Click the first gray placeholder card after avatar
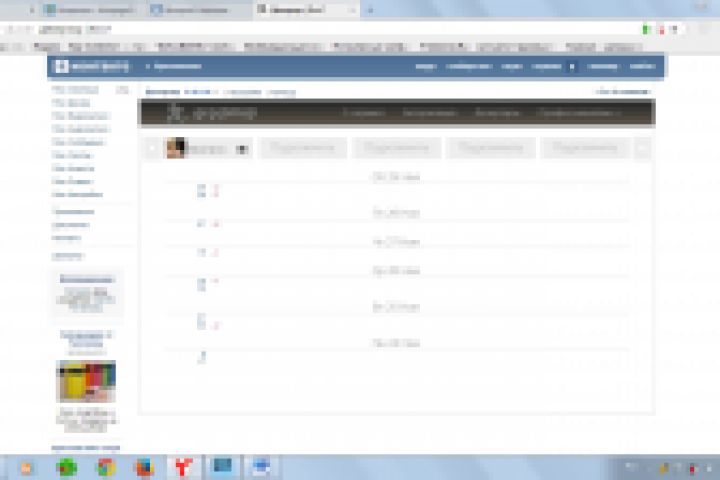720x480 pixels. tap(303, 148)
